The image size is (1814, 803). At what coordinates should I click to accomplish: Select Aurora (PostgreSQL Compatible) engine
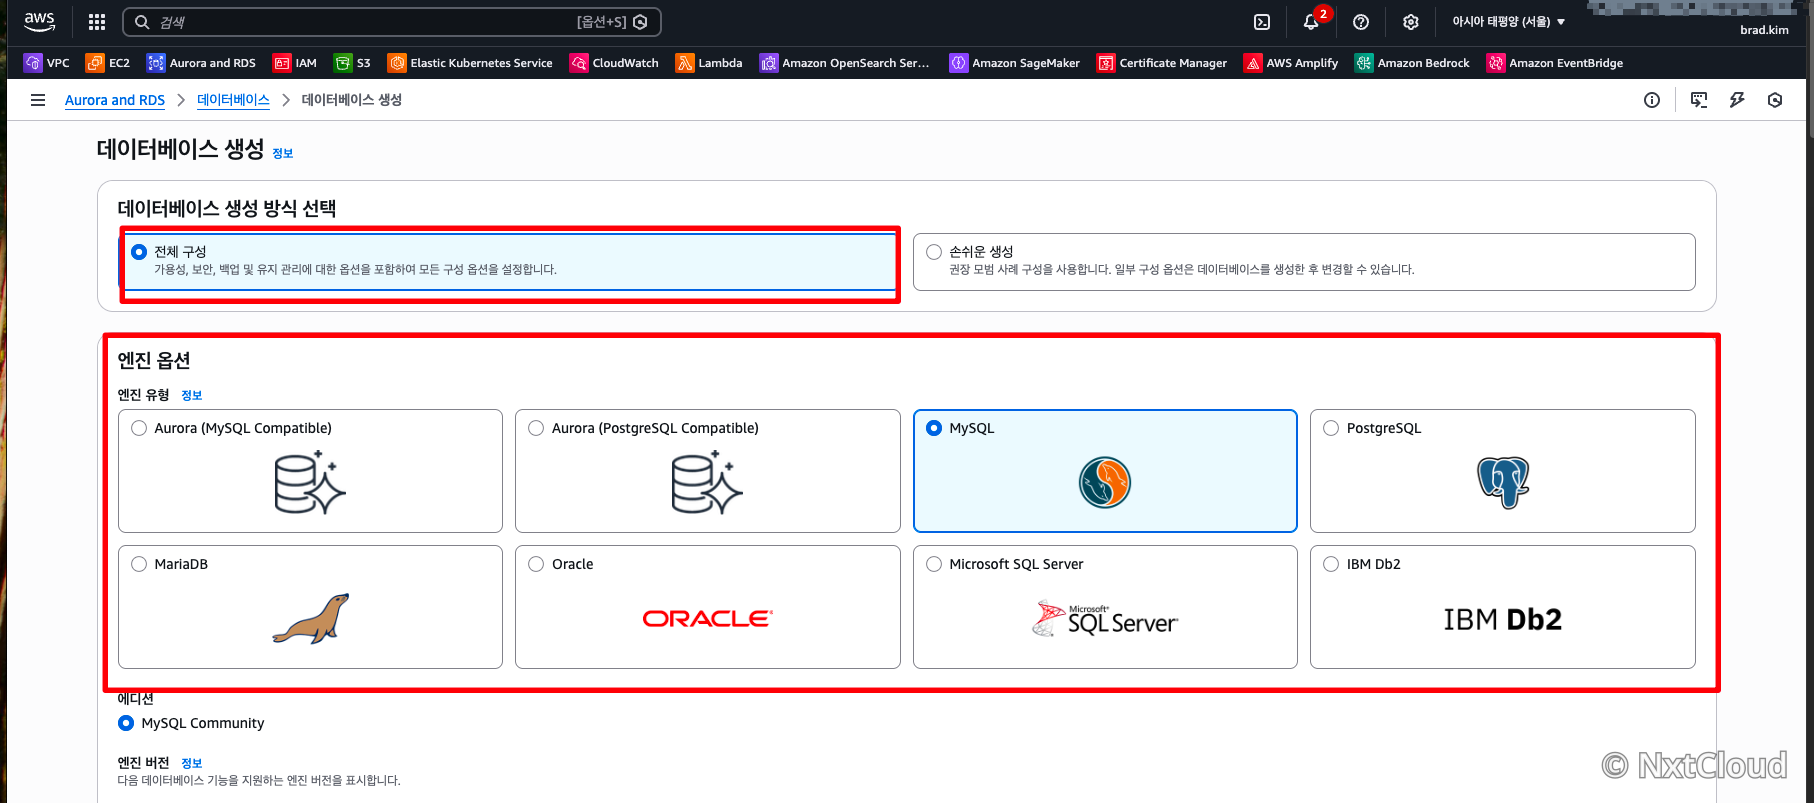pos(708,471)
